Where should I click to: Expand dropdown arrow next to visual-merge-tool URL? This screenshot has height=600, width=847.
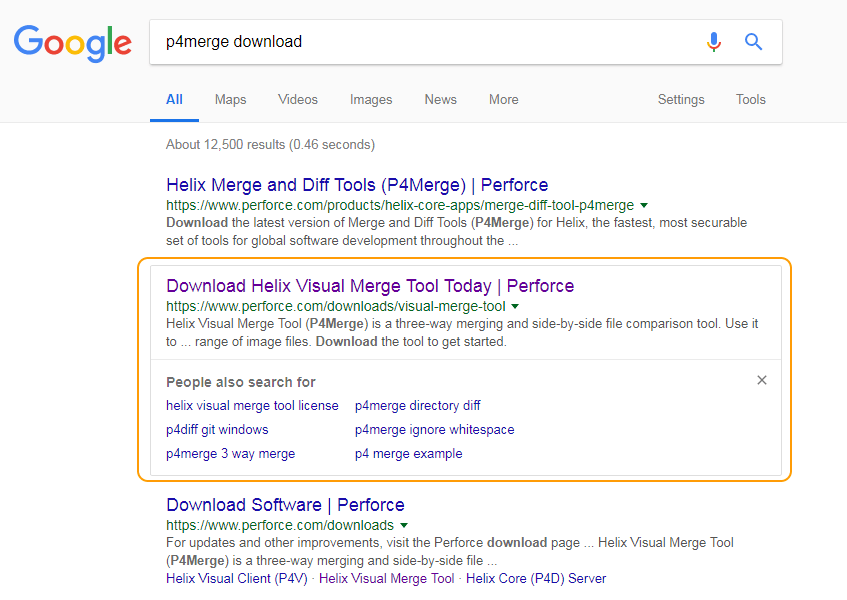pyautogui.click(x=515, y=306)
